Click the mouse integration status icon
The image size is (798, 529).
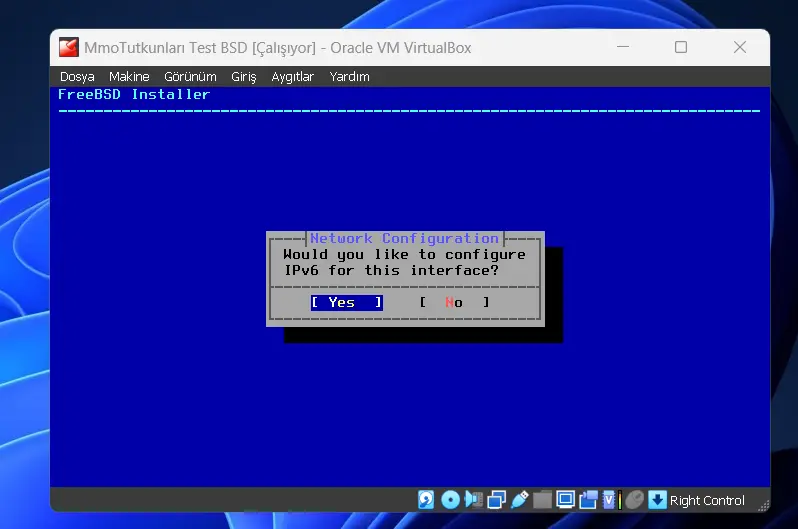point(635,500)
